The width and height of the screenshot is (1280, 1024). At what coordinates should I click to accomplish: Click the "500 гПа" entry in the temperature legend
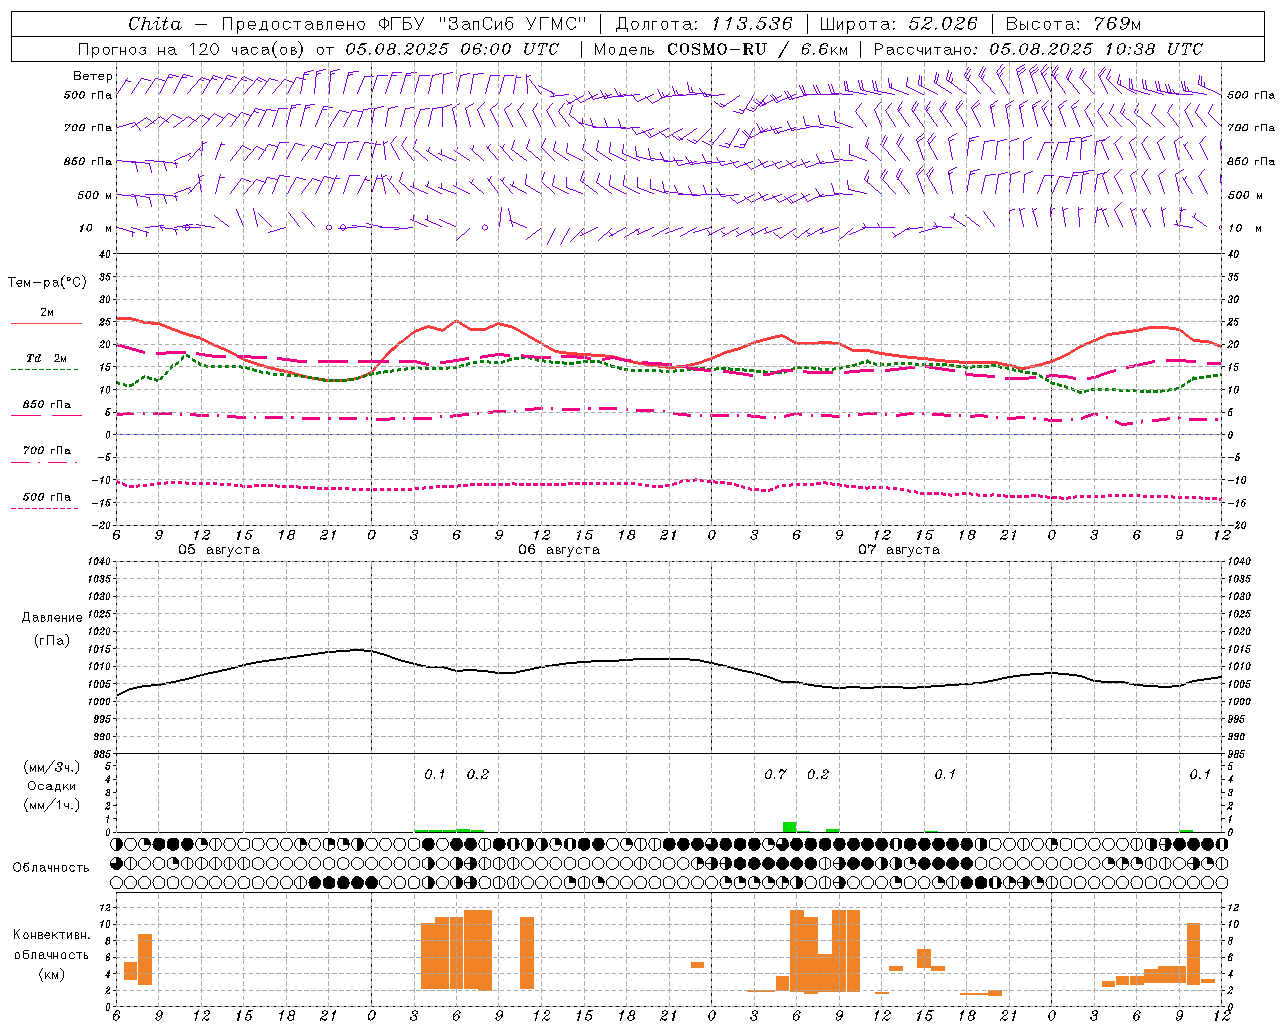(x=46, y=497)
